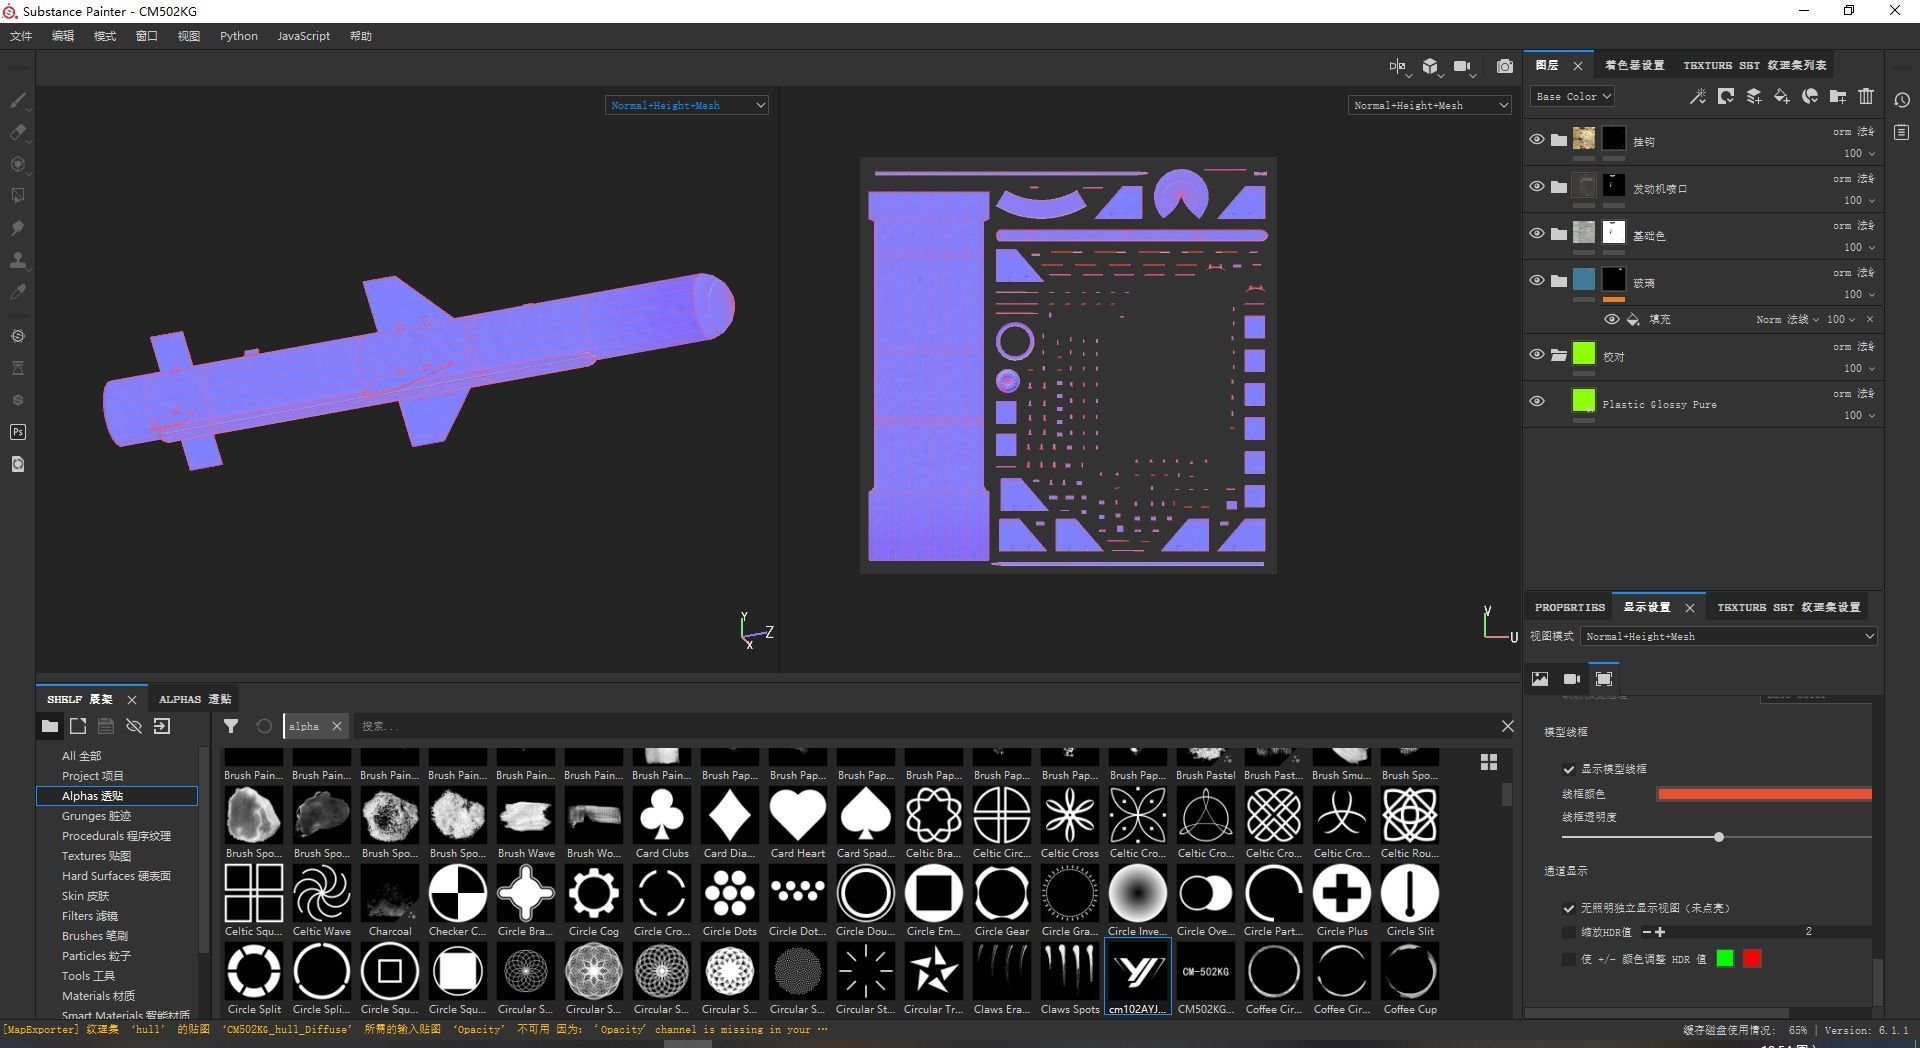This screenshot has width=1920, height=1048.
Task: Switch to the ALPHAS 透贴 tab
Action: point(195,699)
